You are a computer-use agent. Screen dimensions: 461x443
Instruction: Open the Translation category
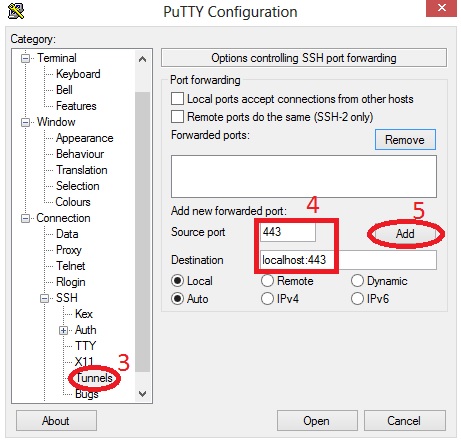click(81, 170)
